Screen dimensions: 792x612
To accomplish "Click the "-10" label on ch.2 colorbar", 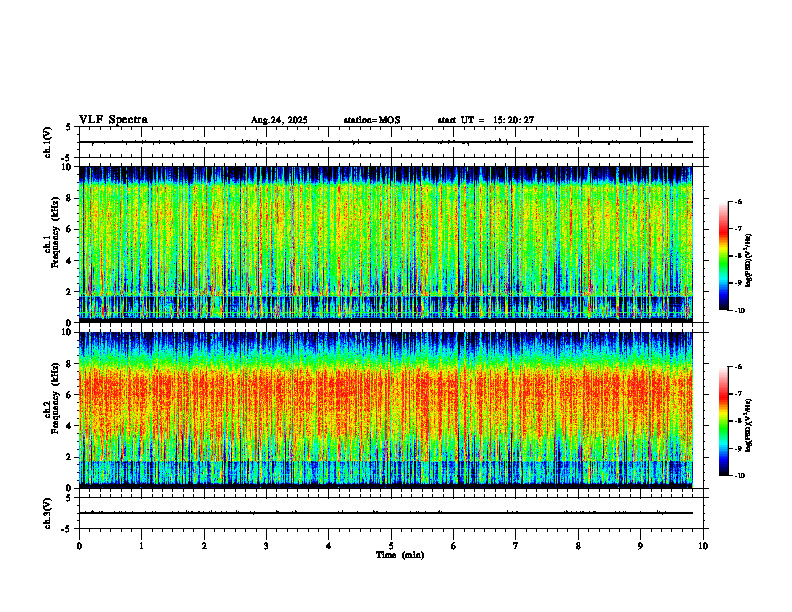I will tap(740, 476).
